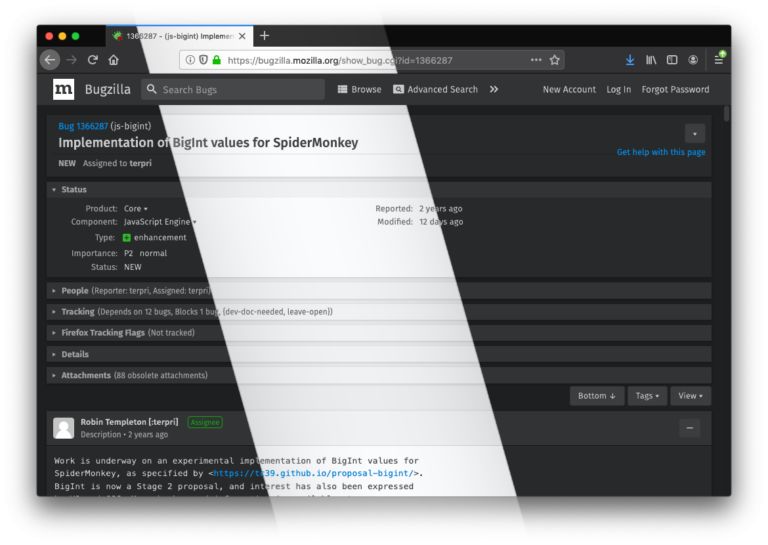The image size is (768, 545).
Task: Click the 'Reported: 2 years ago' value
Action: click(440, 209)
